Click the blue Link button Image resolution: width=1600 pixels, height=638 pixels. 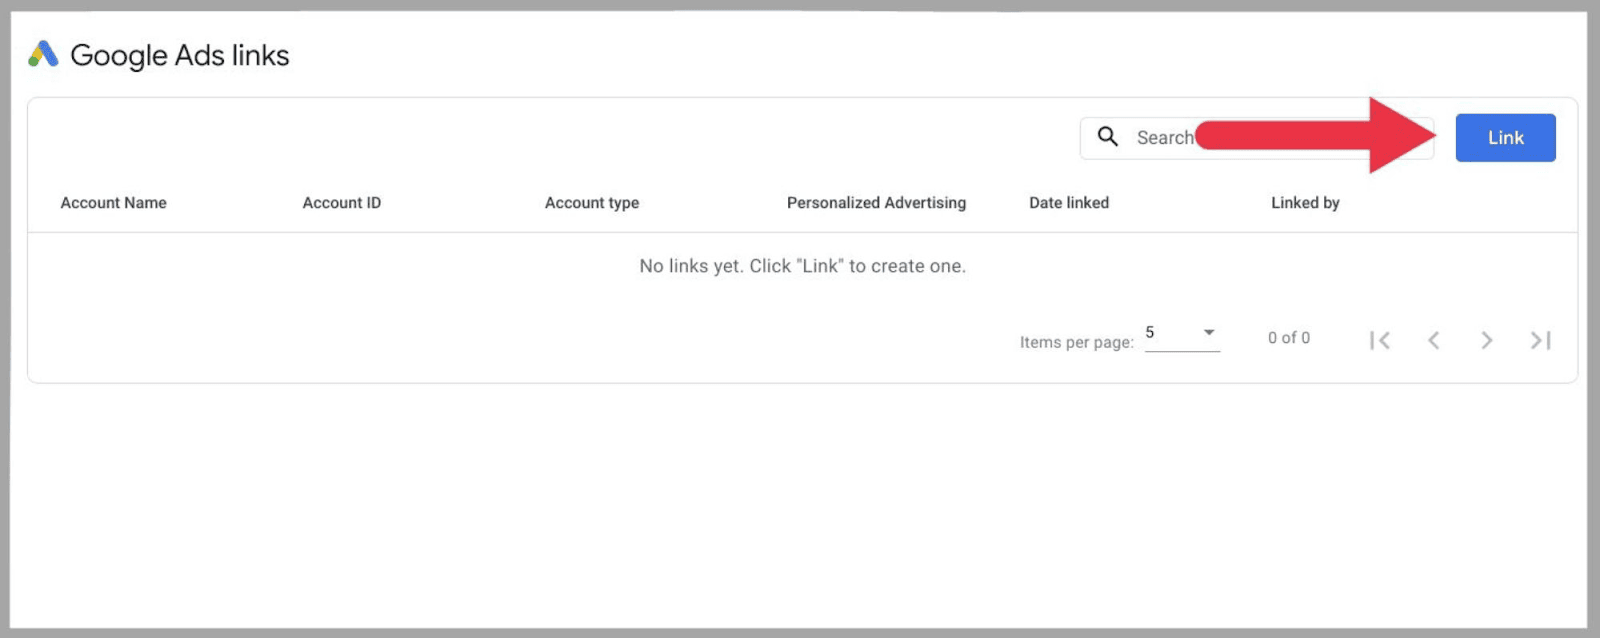[x=1505, y=137]
